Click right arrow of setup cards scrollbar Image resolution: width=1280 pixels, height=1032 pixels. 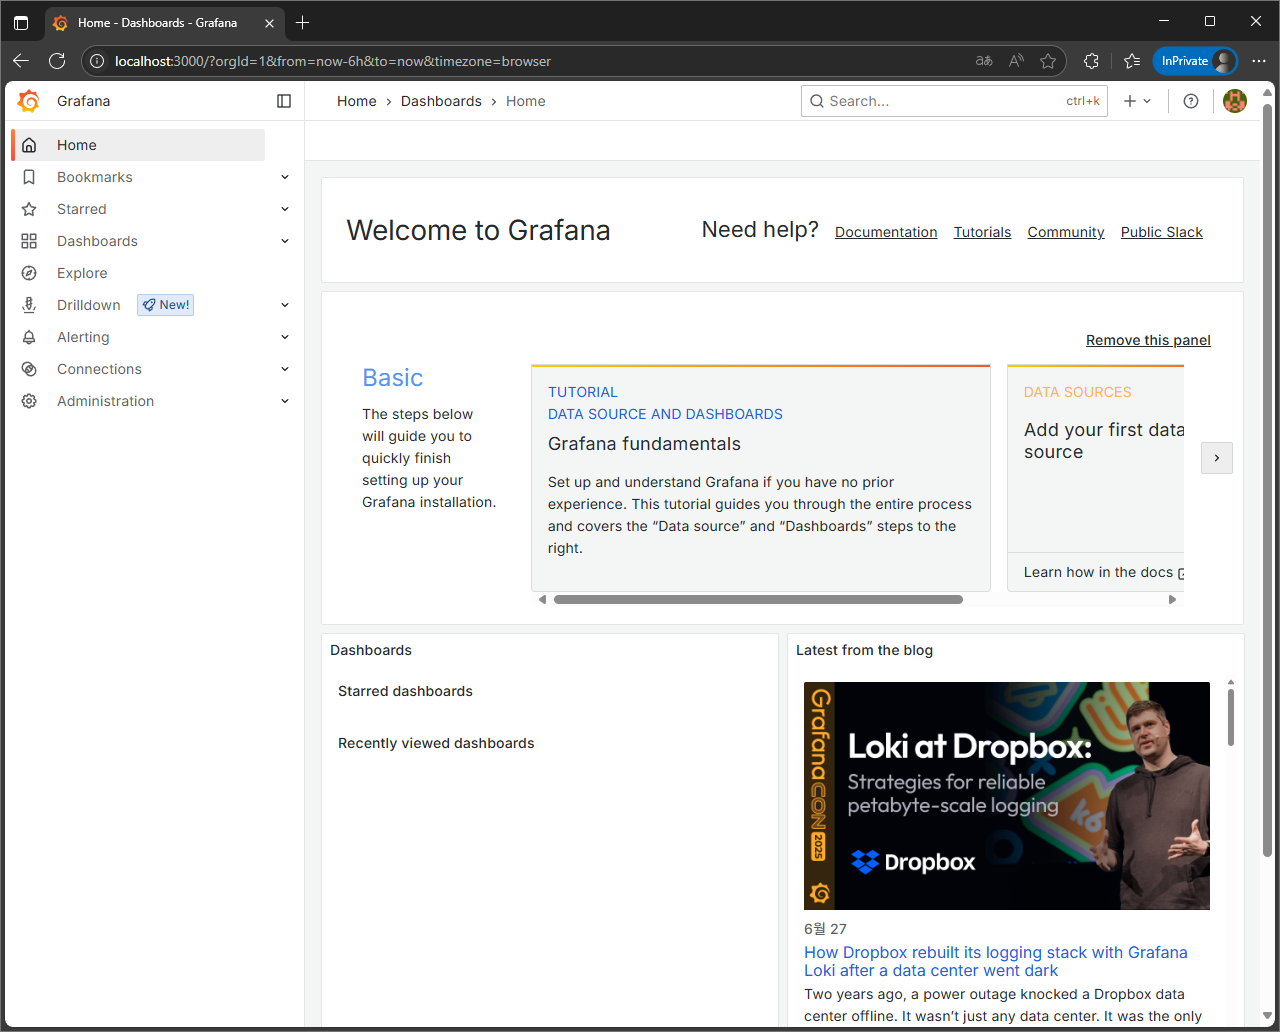(1173, 600)
